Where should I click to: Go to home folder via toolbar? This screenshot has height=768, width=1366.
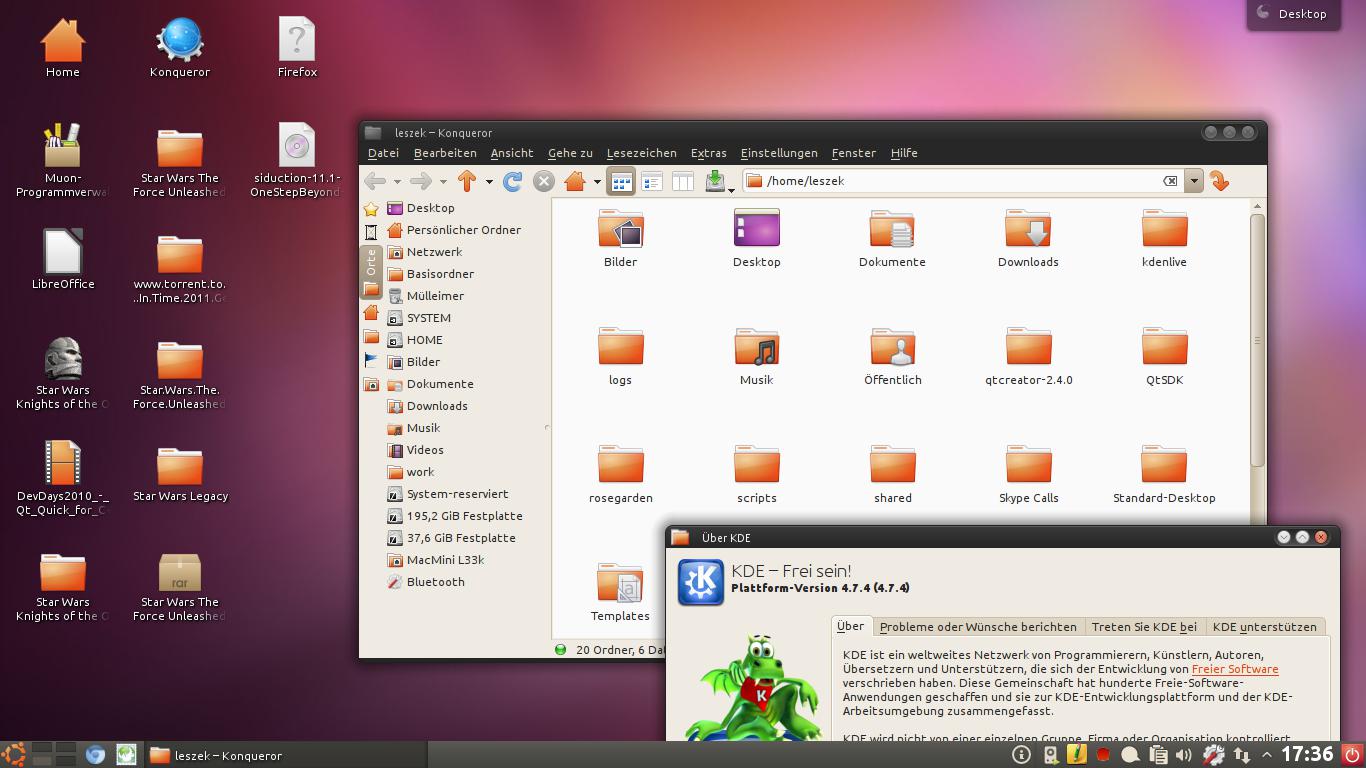click(575, 181)
